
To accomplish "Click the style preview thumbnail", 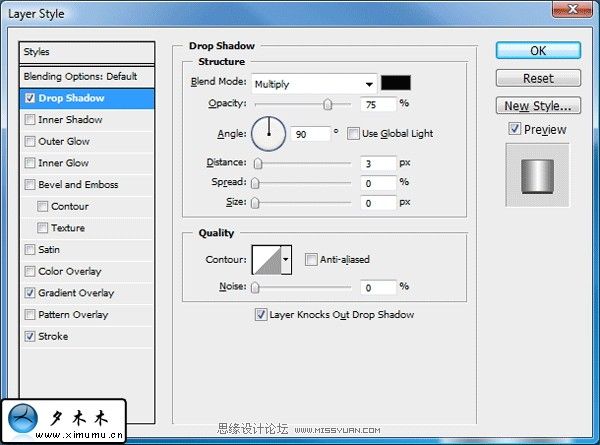I will pyautogui.click(x=537, y=175).
